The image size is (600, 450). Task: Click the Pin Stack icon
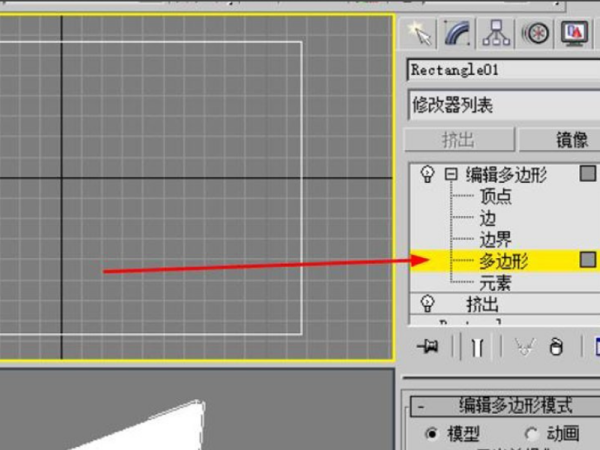pyautogui.click(x=428, y=347)
